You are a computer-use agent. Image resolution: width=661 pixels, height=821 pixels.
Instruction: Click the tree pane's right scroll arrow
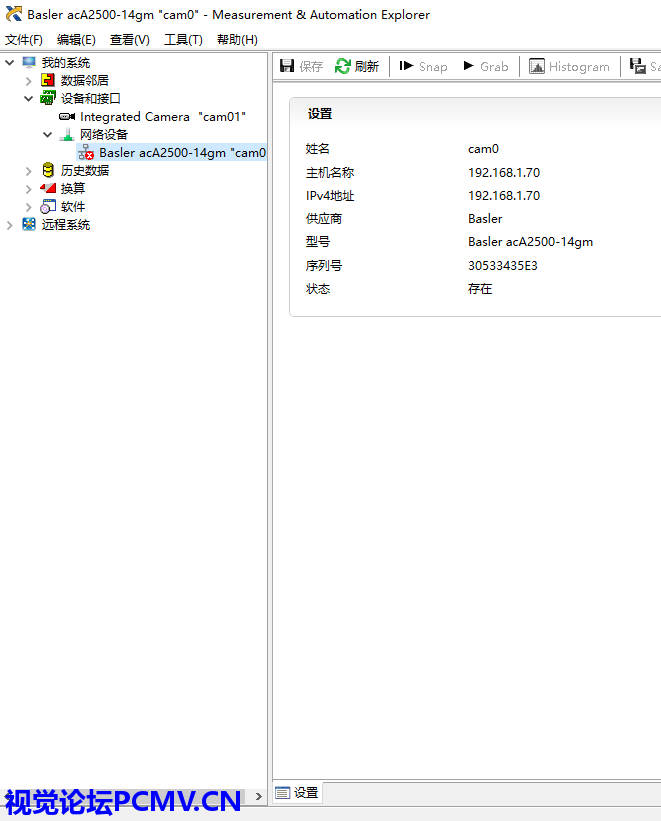(x=259, y=797)
